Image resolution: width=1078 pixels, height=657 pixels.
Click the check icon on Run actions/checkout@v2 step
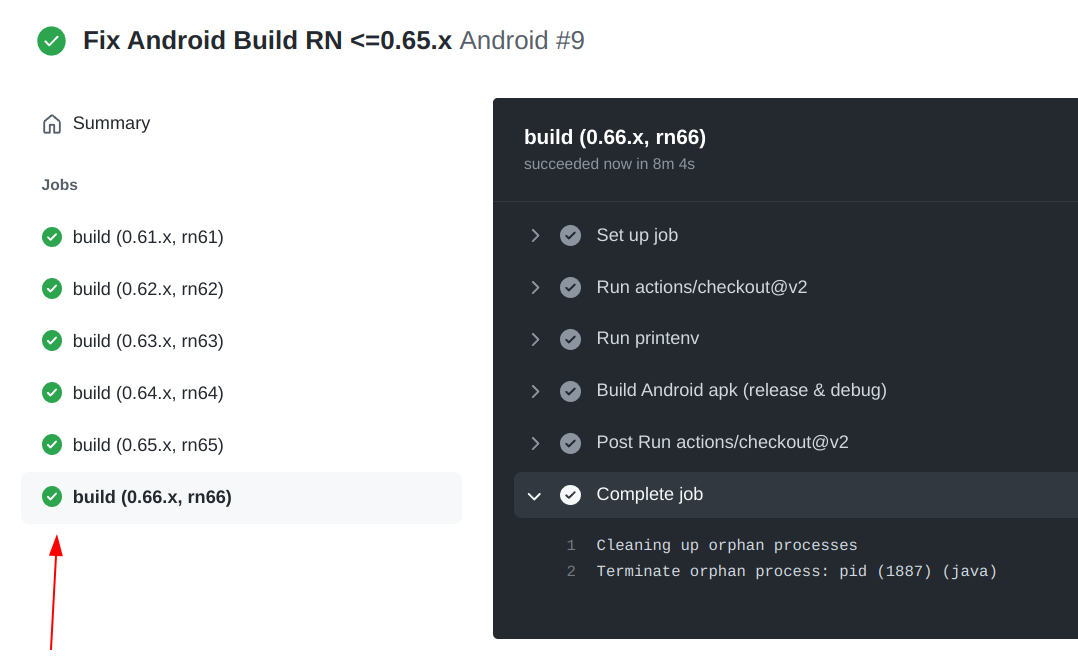tap(570, 287)
